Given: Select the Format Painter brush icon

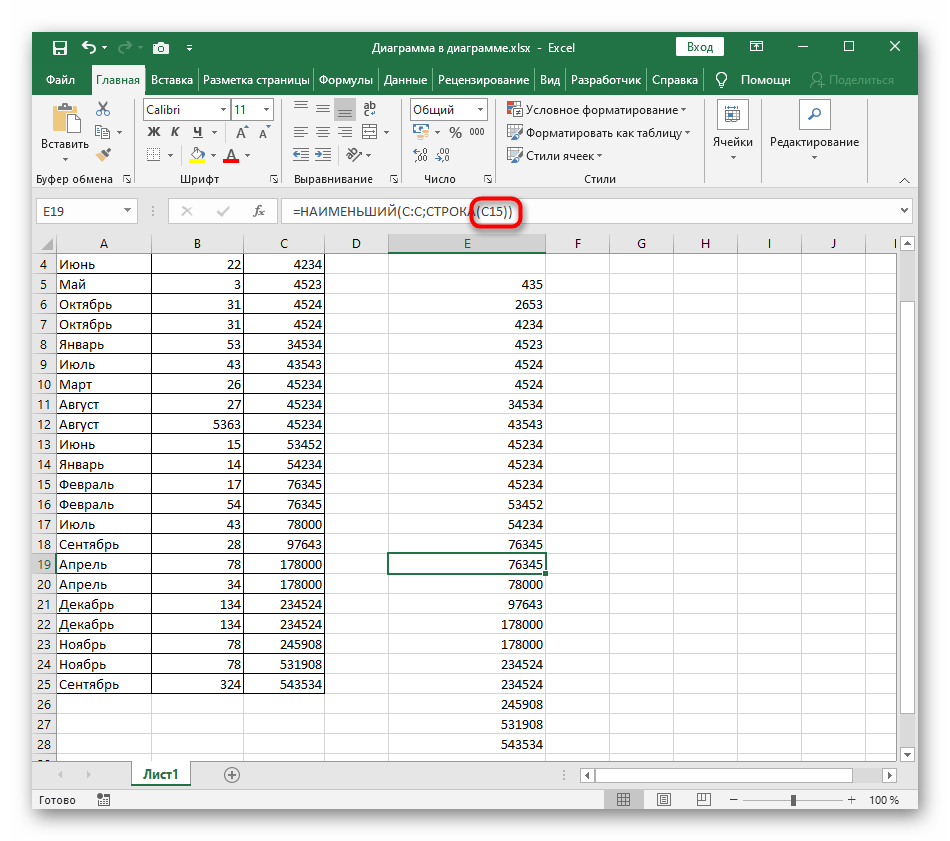Looking at the screenshot, I should (x=103, y=154).
